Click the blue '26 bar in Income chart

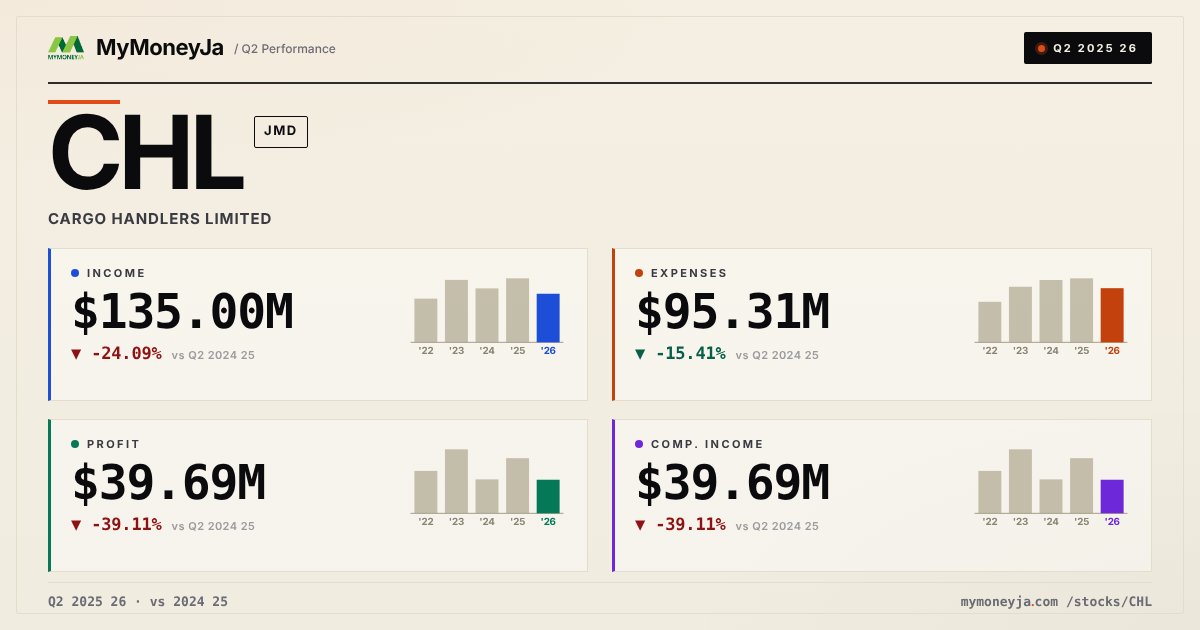(548, 318)
